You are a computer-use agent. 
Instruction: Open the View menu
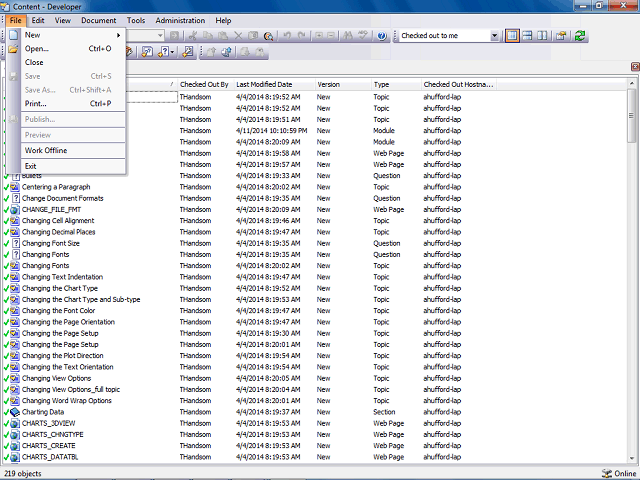click(x=62, y=20)
